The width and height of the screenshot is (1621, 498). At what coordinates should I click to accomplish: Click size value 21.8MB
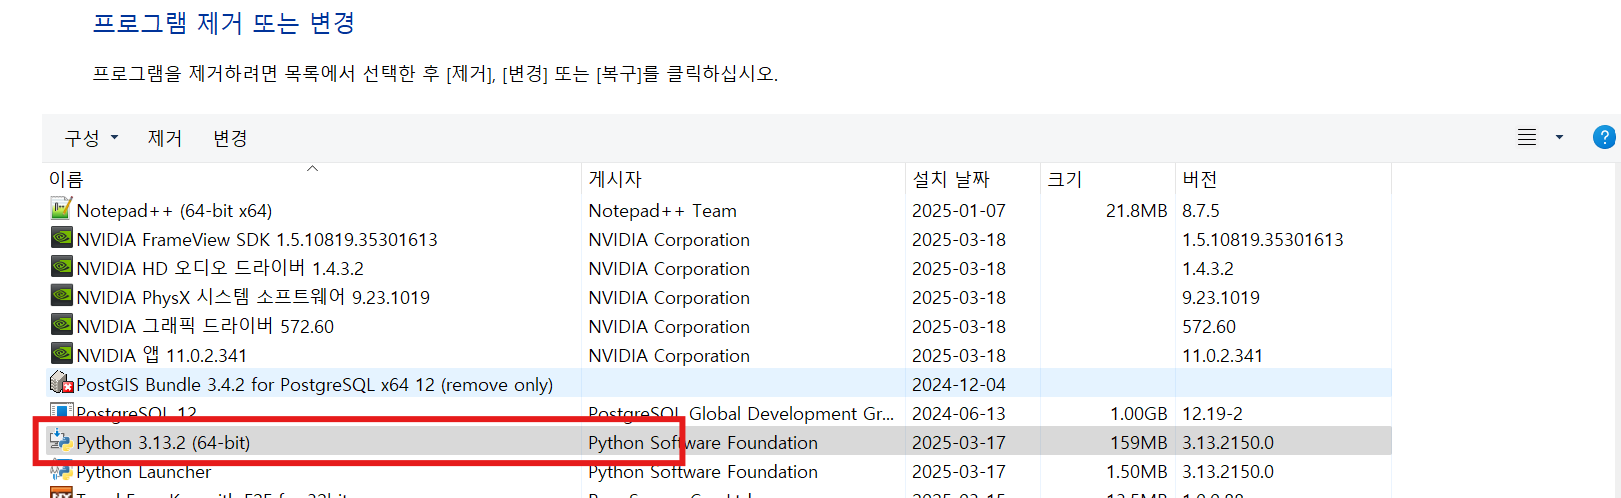1137,211
